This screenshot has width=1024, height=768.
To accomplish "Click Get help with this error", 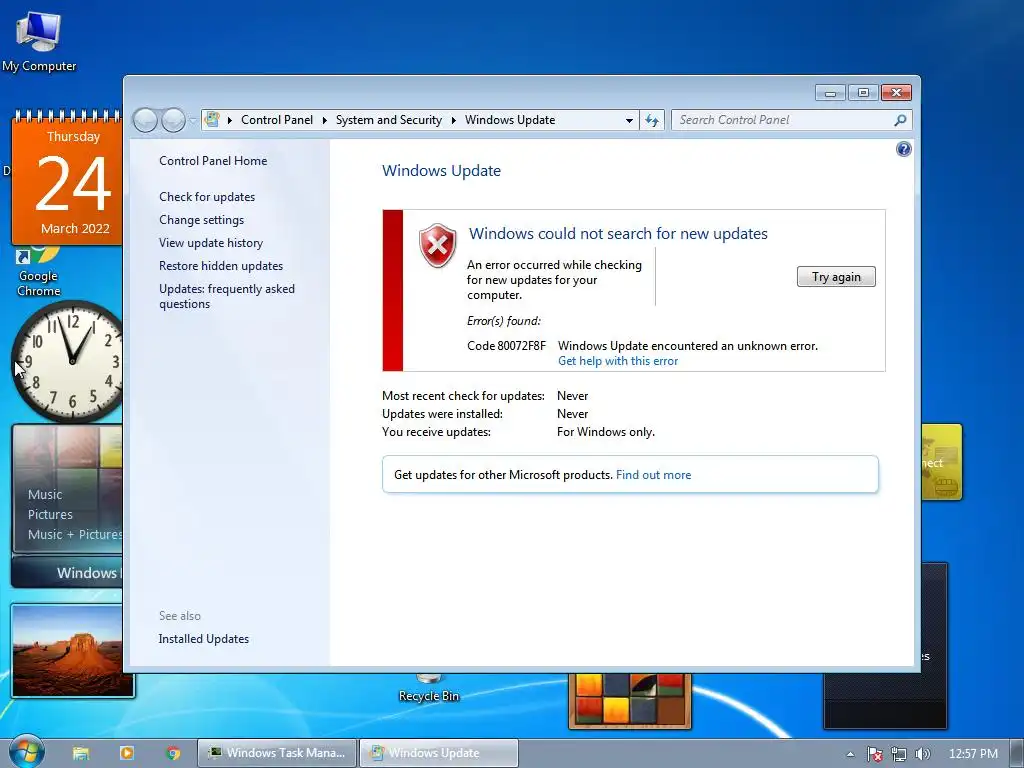I will tap(618, 361).
